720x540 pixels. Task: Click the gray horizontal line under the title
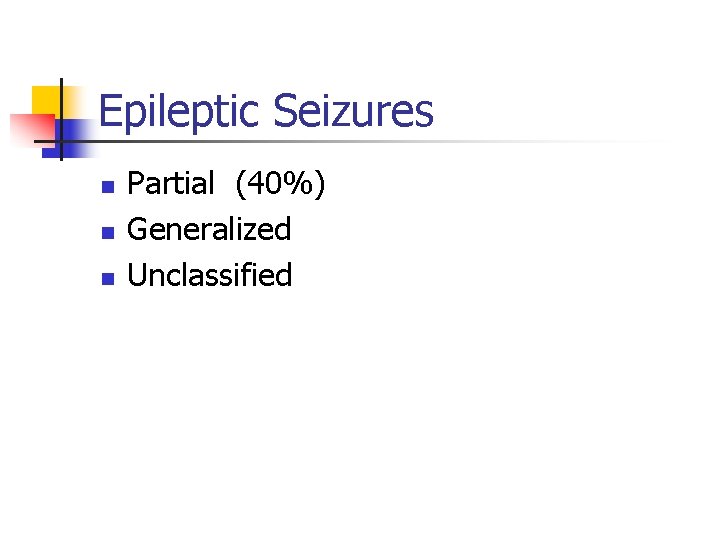tap(400, 142)
